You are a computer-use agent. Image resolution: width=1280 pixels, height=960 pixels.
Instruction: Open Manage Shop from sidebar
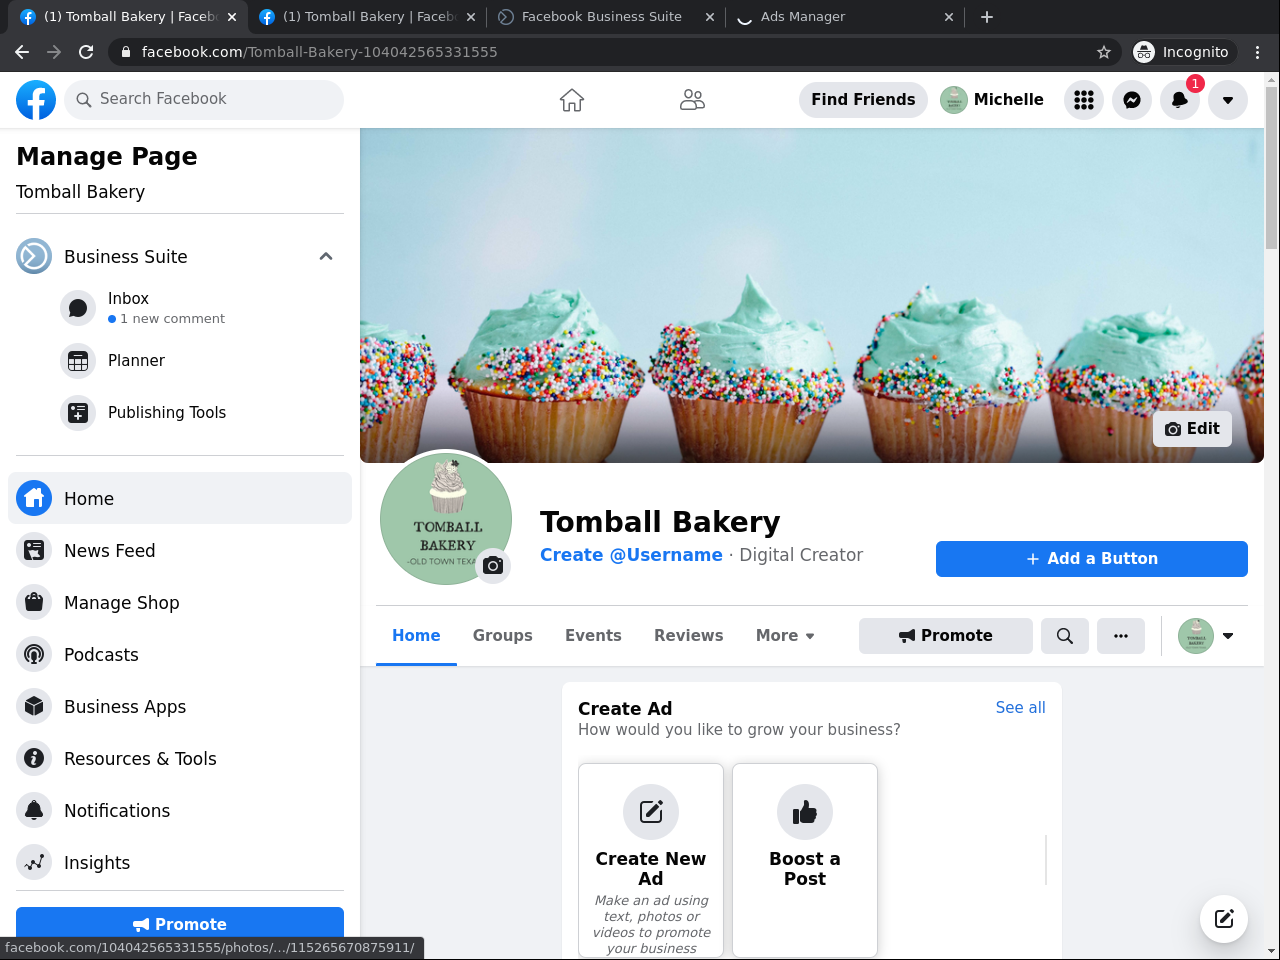[x=180, y=602]
